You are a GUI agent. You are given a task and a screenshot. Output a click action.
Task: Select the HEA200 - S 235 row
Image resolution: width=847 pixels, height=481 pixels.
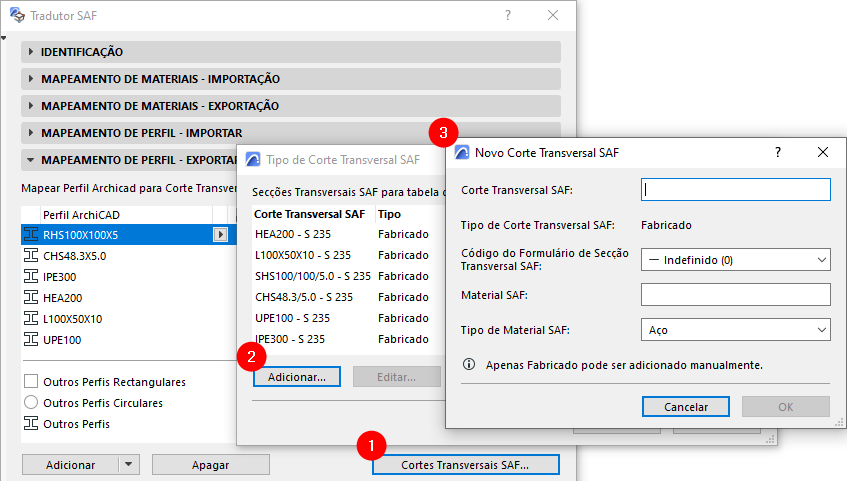348,234
